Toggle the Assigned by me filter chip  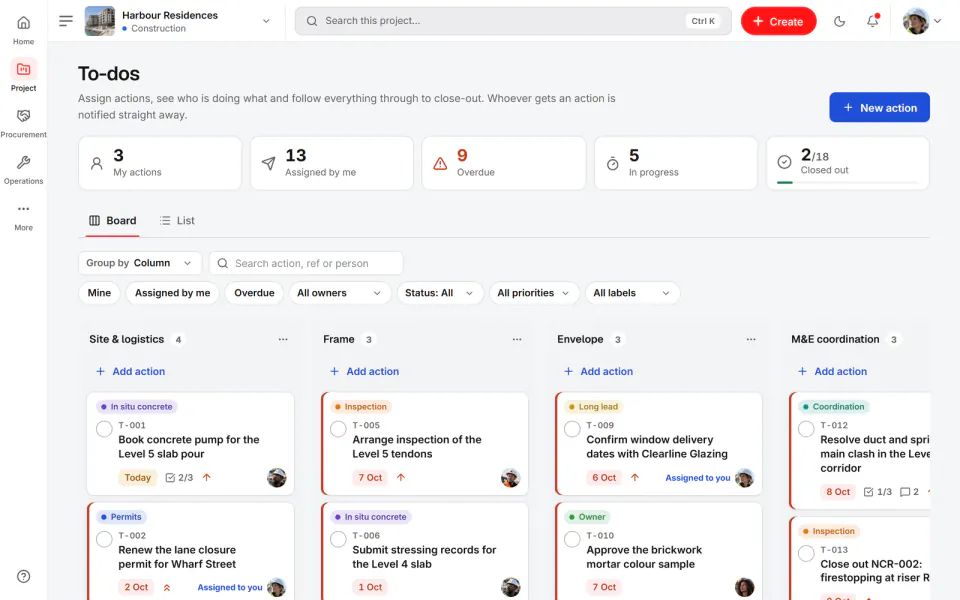point(173,293)
